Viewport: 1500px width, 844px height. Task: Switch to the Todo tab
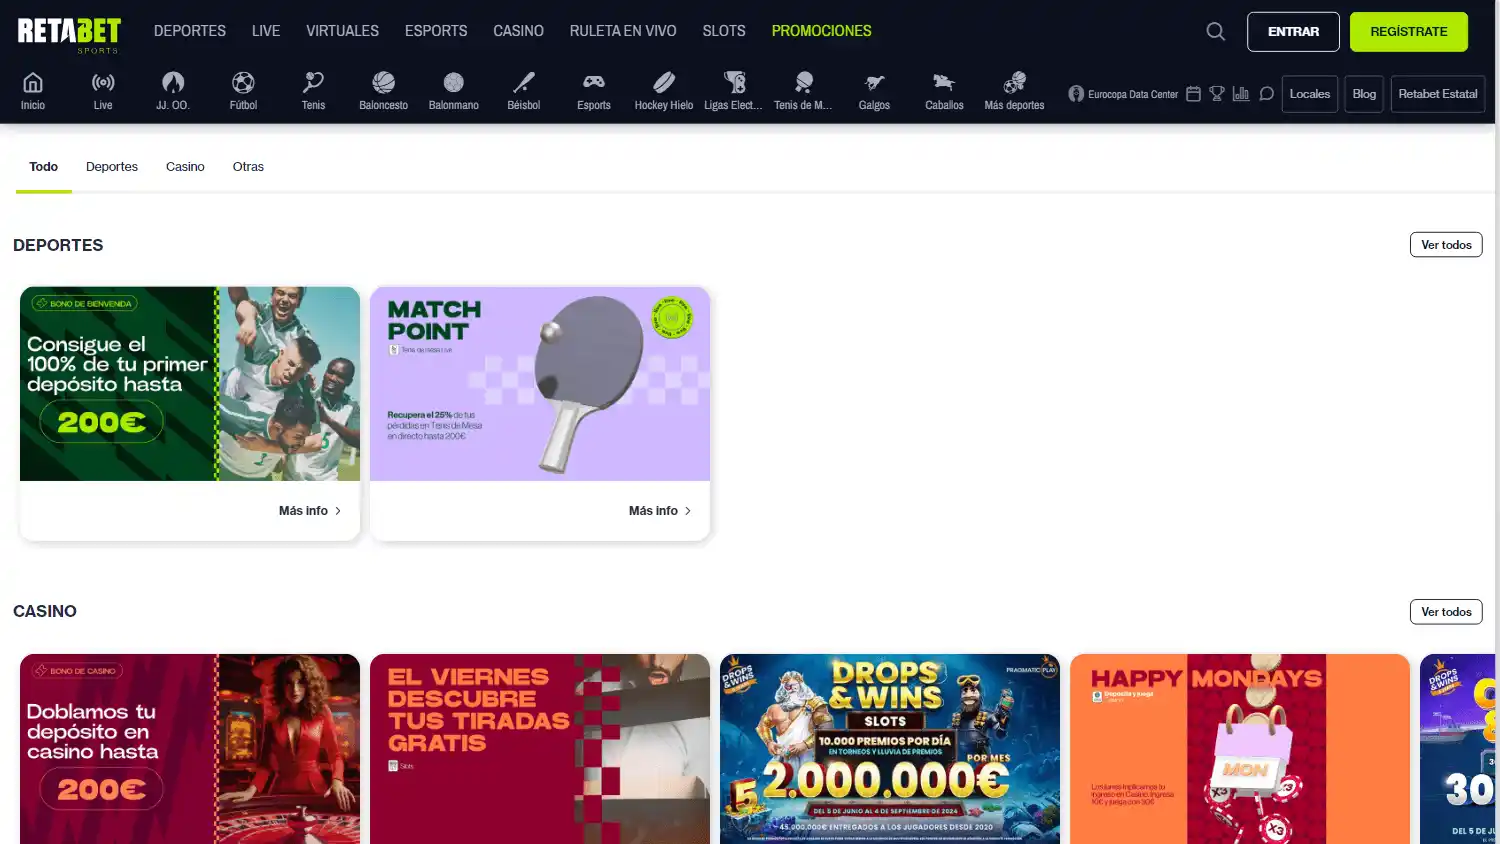[x=44, y=167]
